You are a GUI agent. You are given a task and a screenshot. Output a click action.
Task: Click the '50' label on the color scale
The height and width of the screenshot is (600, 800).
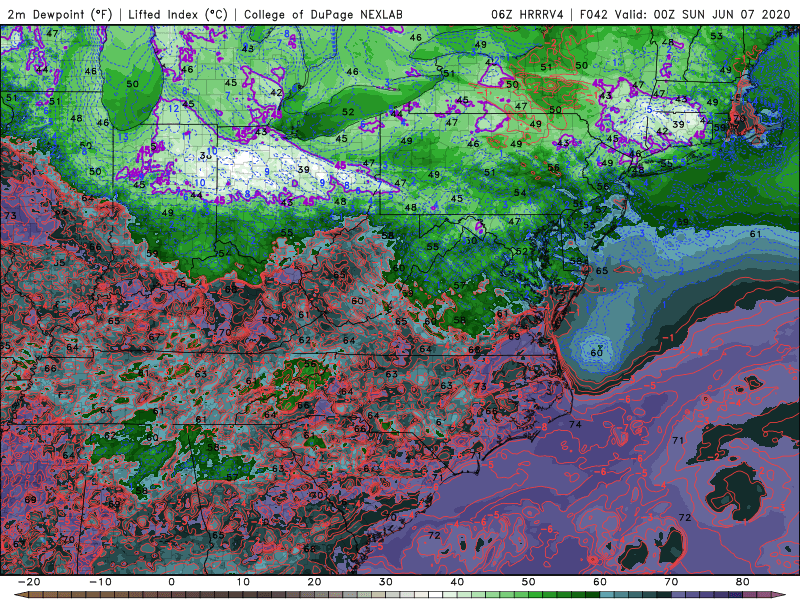tap(529, 582)
